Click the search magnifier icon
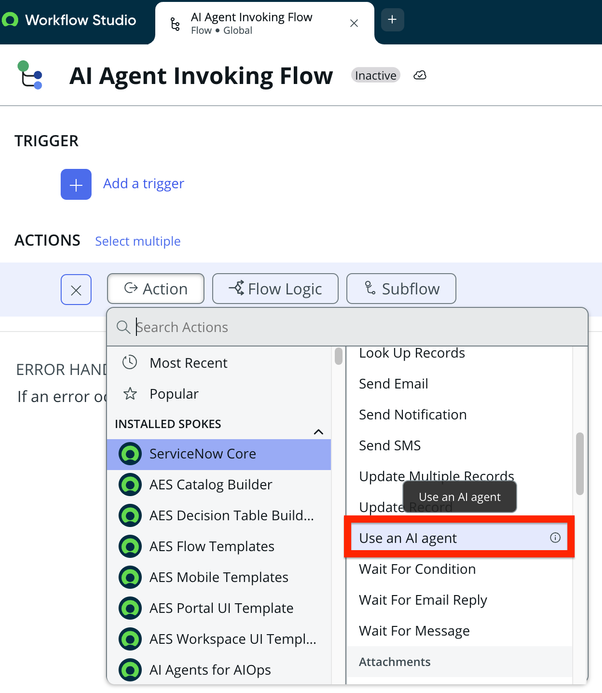 point(123,327)
